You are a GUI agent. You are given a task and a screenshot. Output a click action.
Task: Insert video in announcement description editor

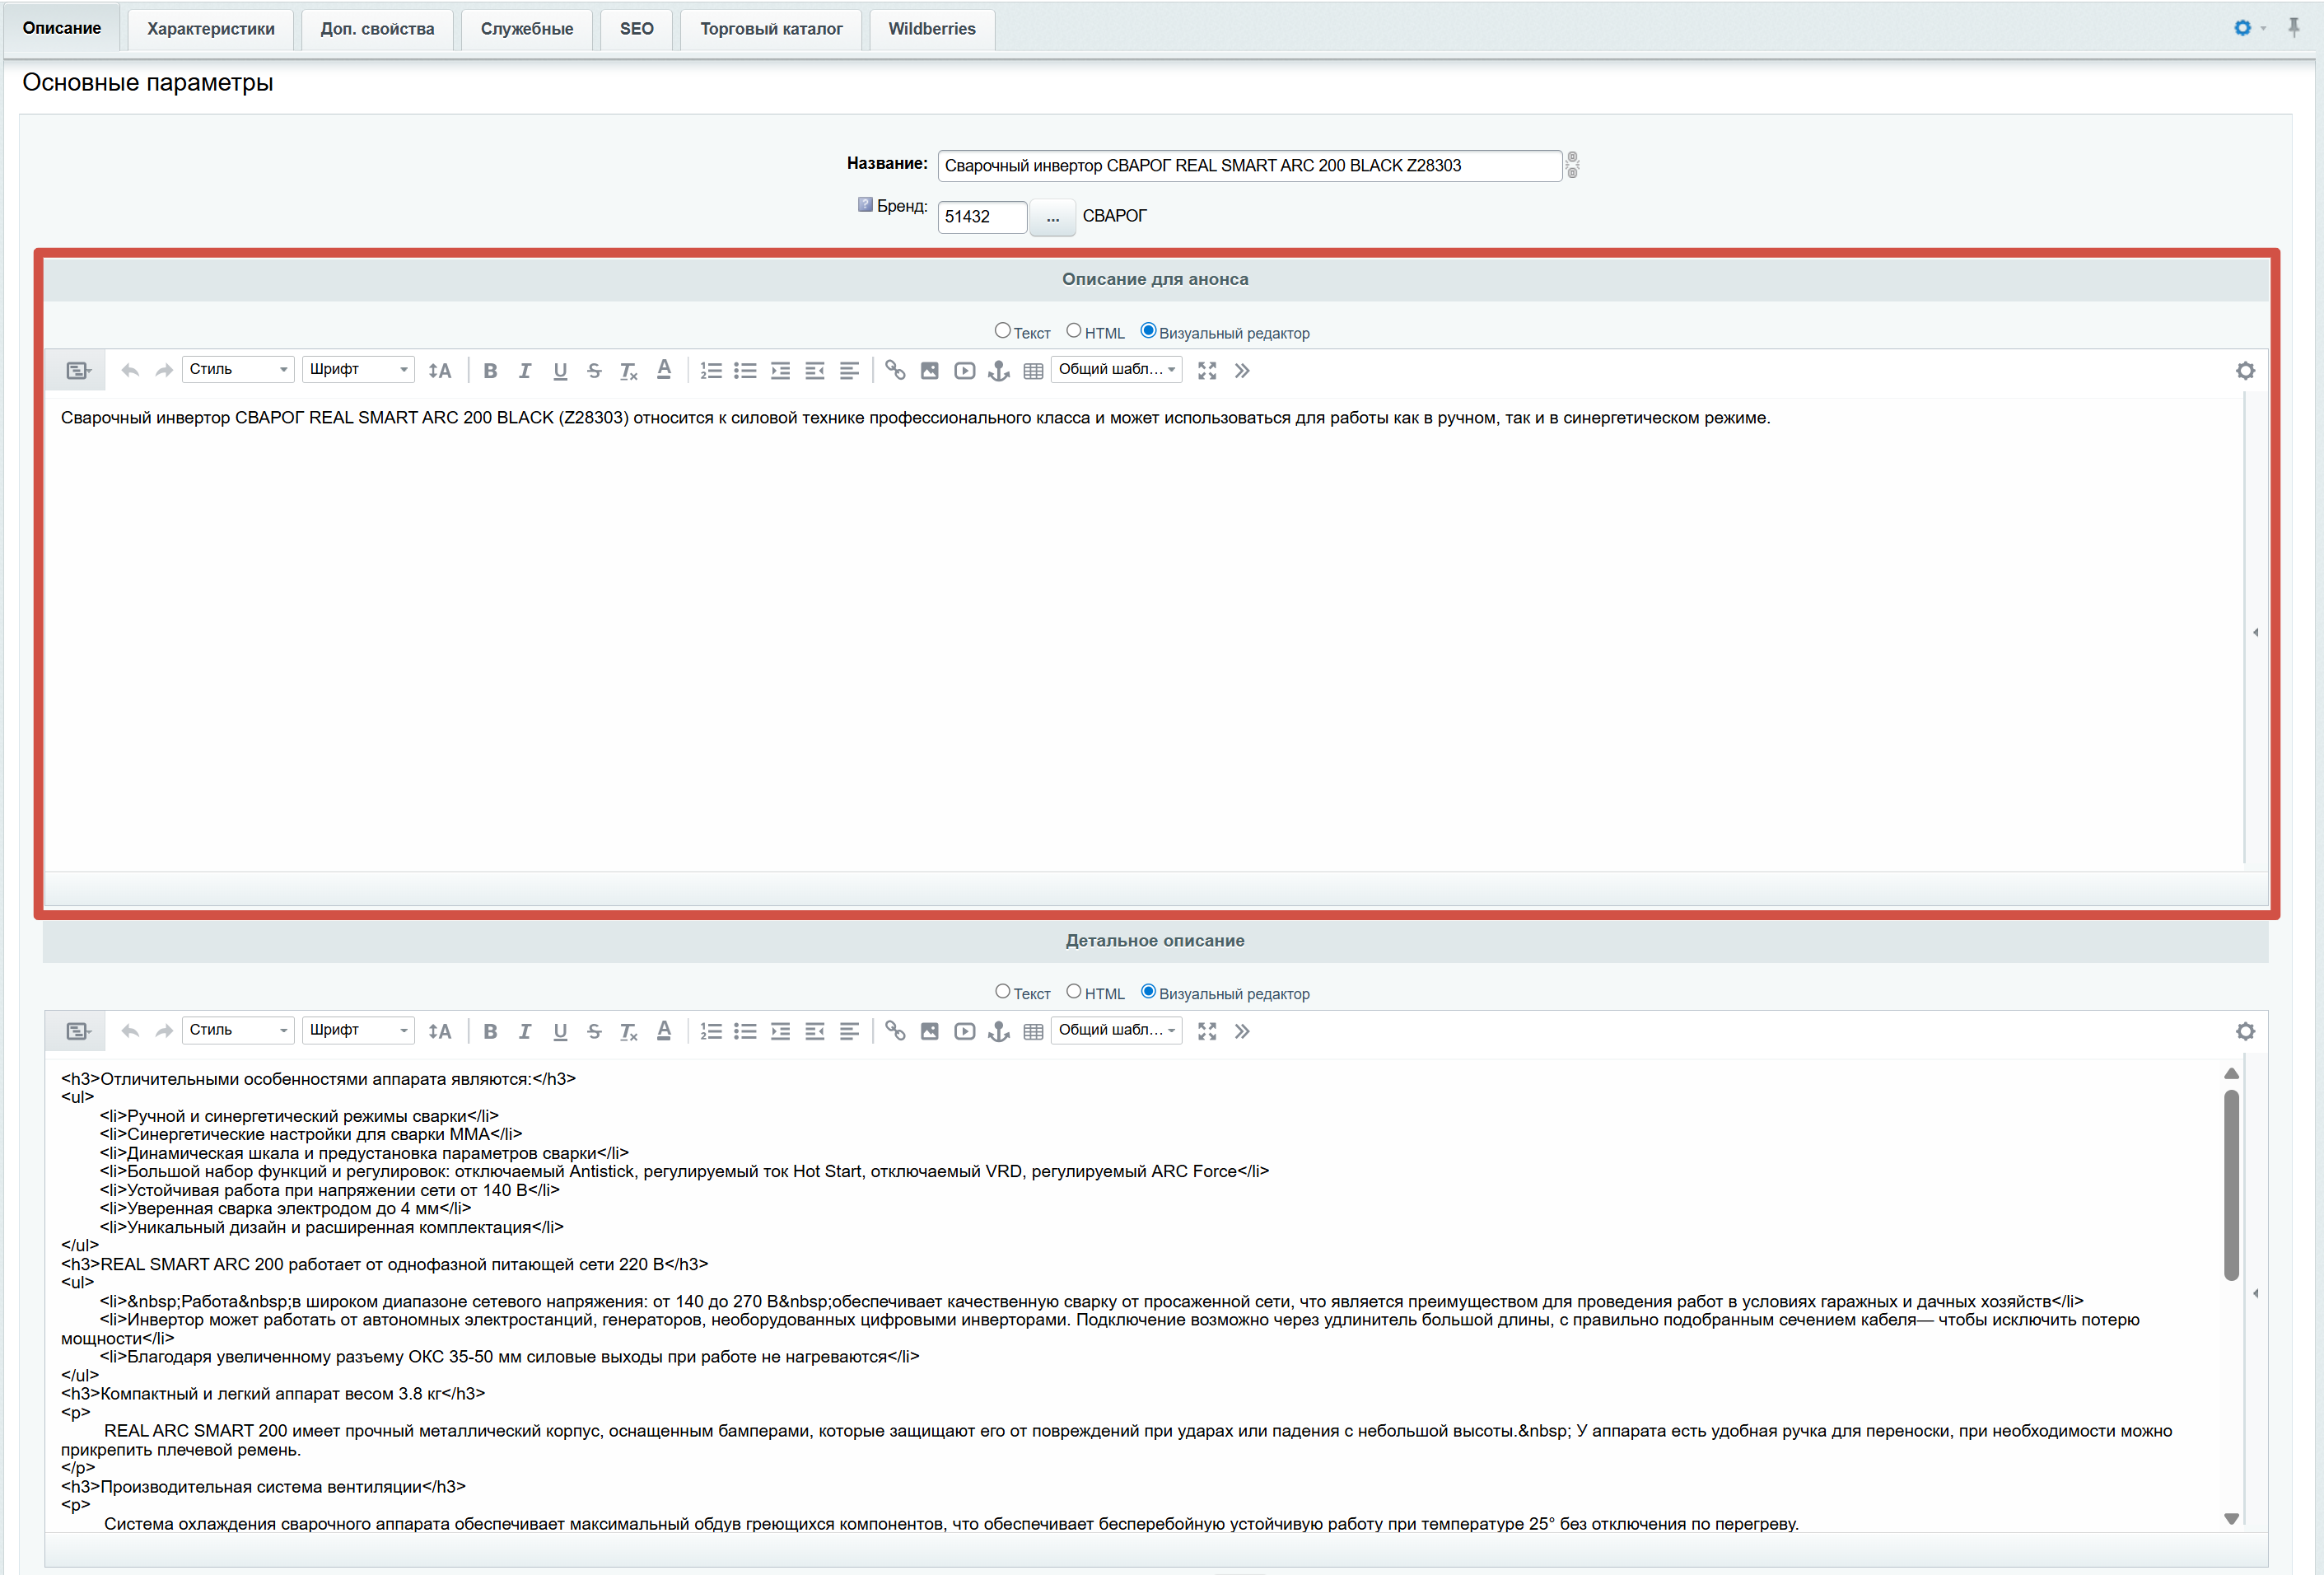[964, 371]
